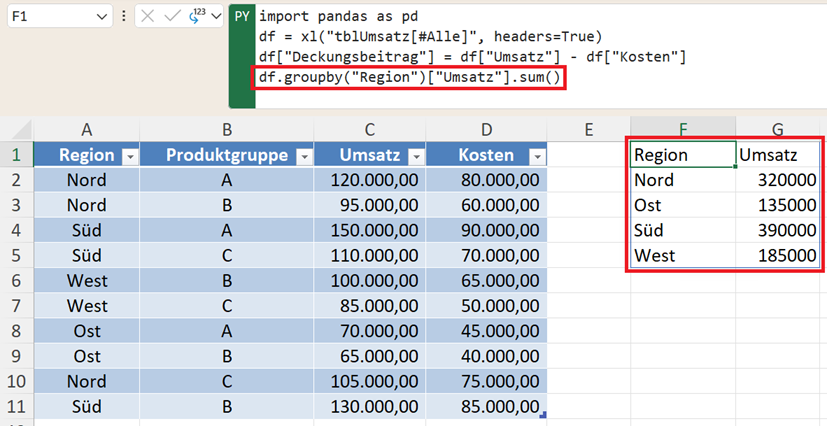Select cell G4 with value 390000

[x=778, y=230]
